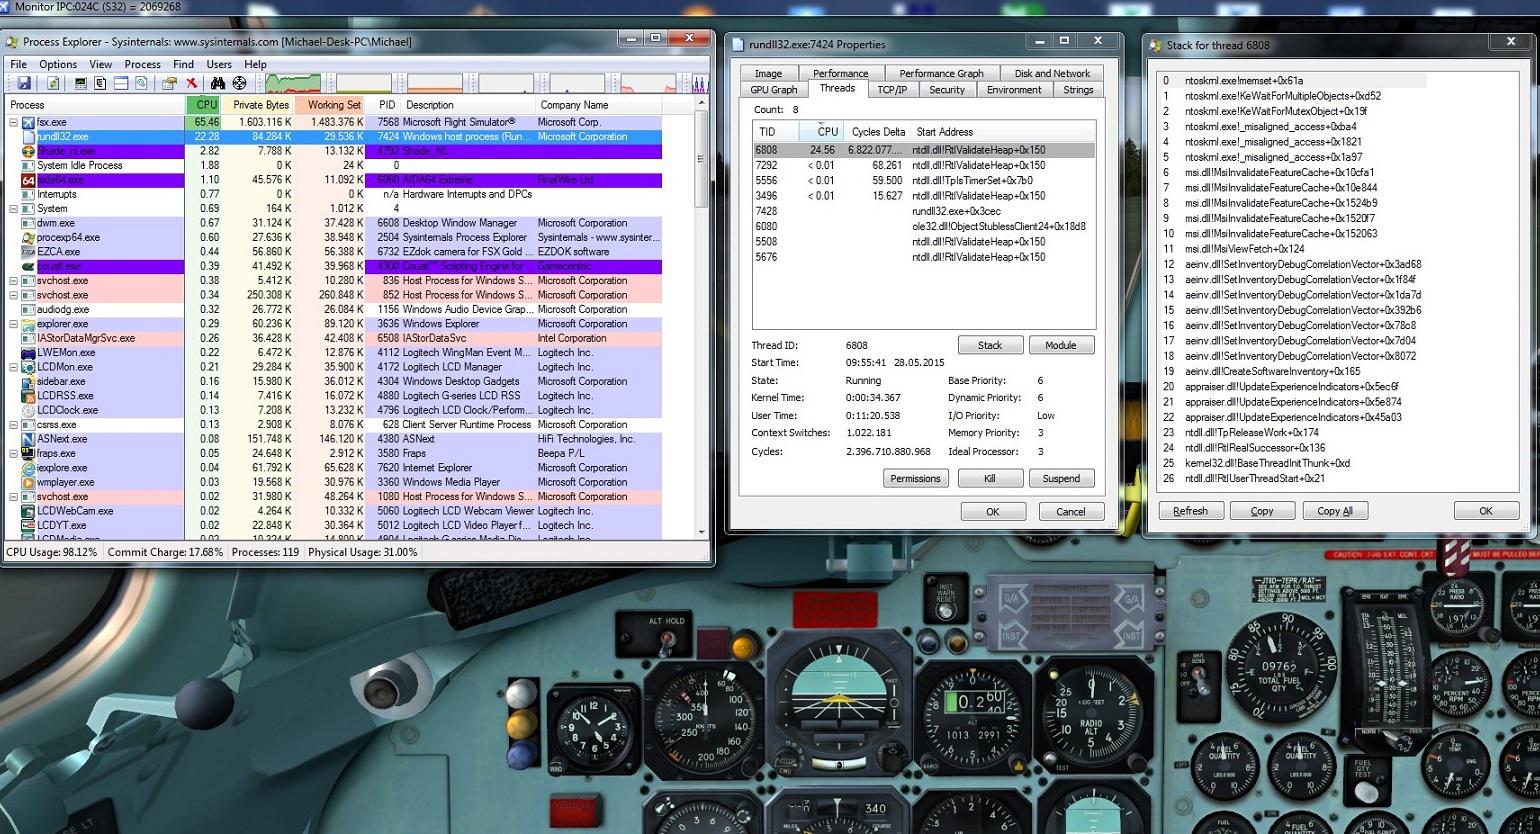Click the iexplore.exe Internet Explorer icon
Screen dimensions: 1540x834
[28, 468]
